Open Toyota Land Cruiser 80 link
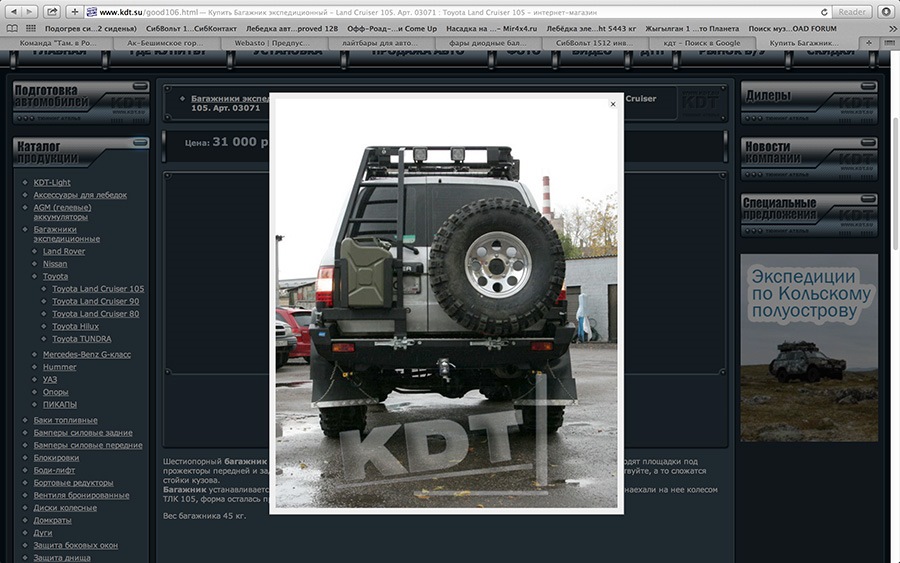This screenshot has height=563, width=900. click(95, 314)
